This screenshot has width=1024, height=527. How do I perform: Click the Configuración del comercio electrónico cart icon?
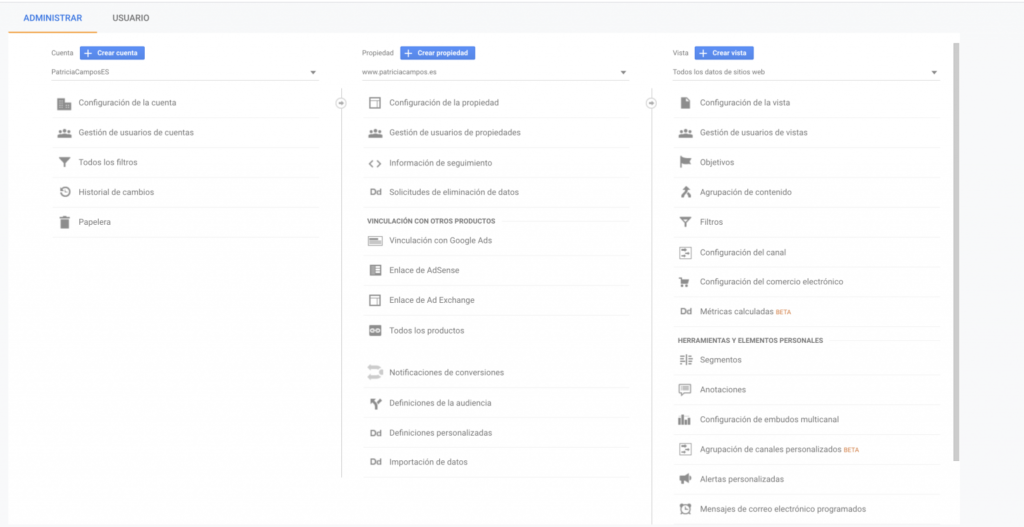point(685,282)
